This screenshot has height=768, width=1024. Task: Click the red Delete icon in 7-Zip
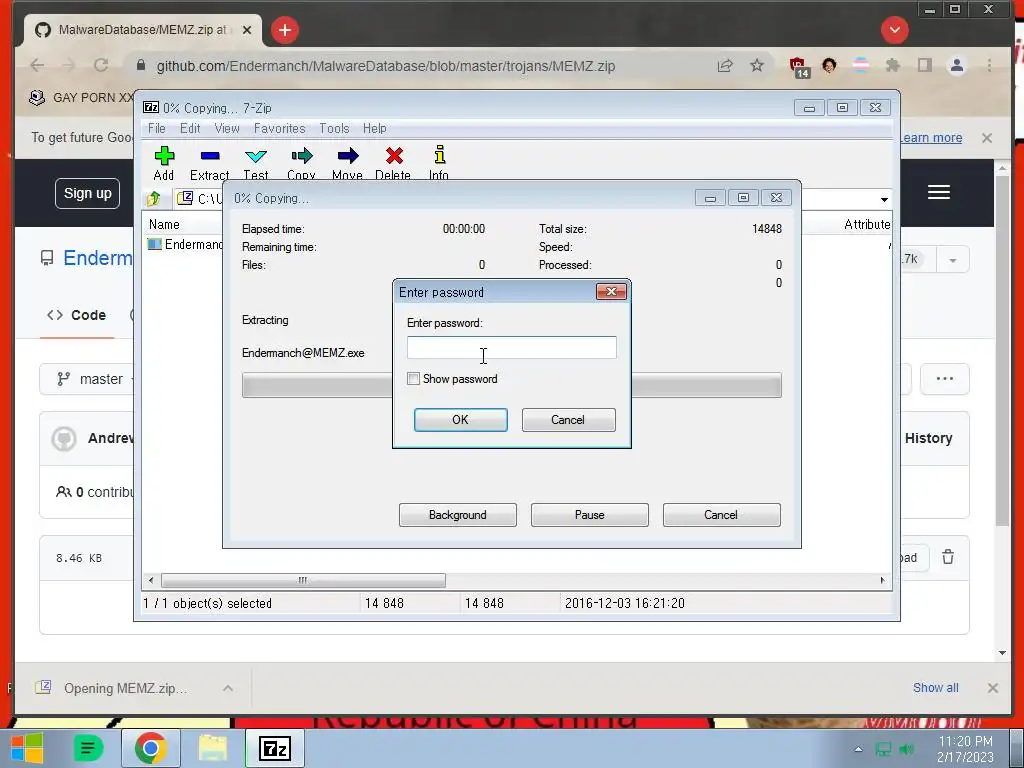(394, 155)
